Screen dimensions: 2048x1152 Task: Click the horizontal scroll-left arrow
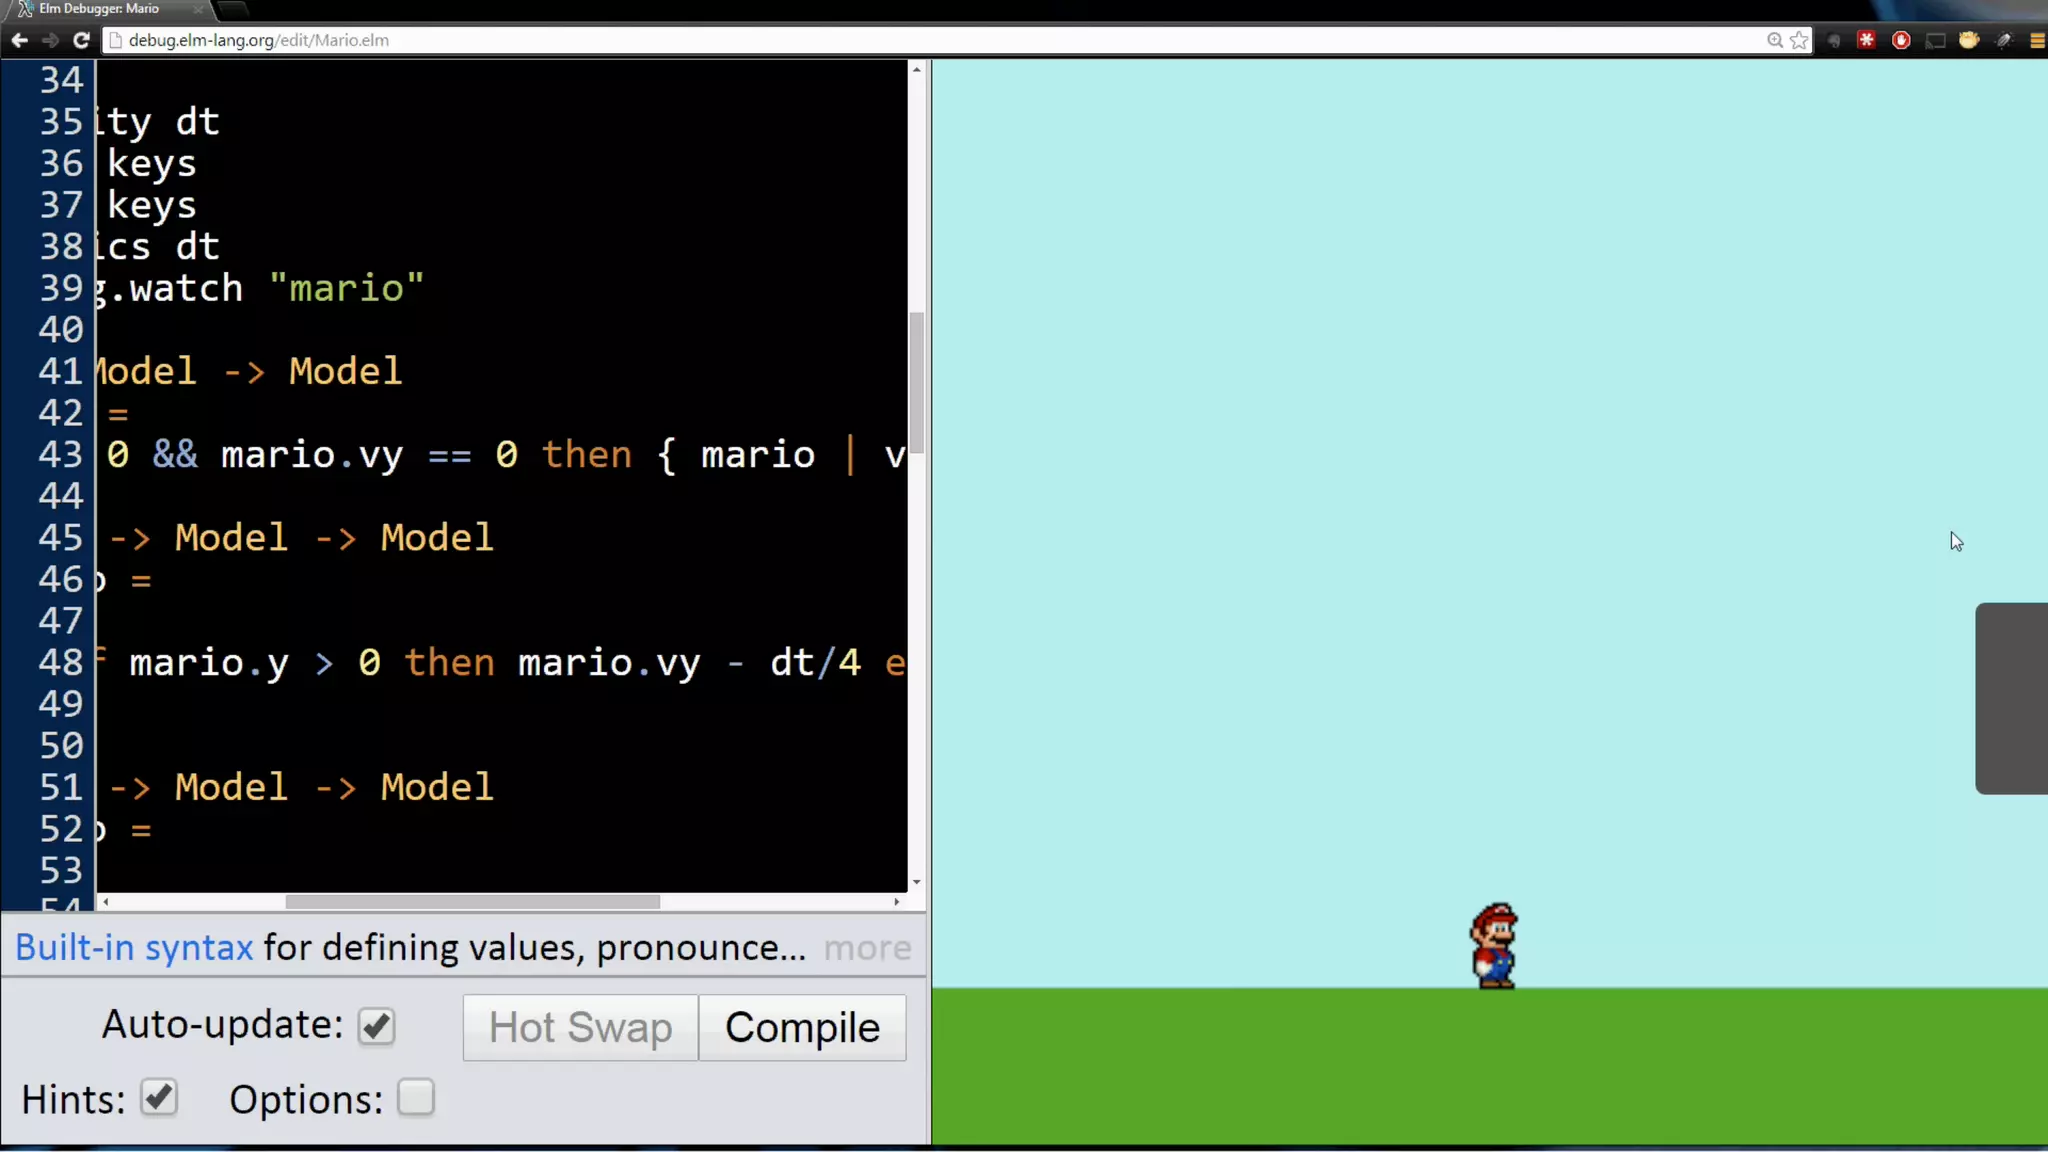coord(105,901)
